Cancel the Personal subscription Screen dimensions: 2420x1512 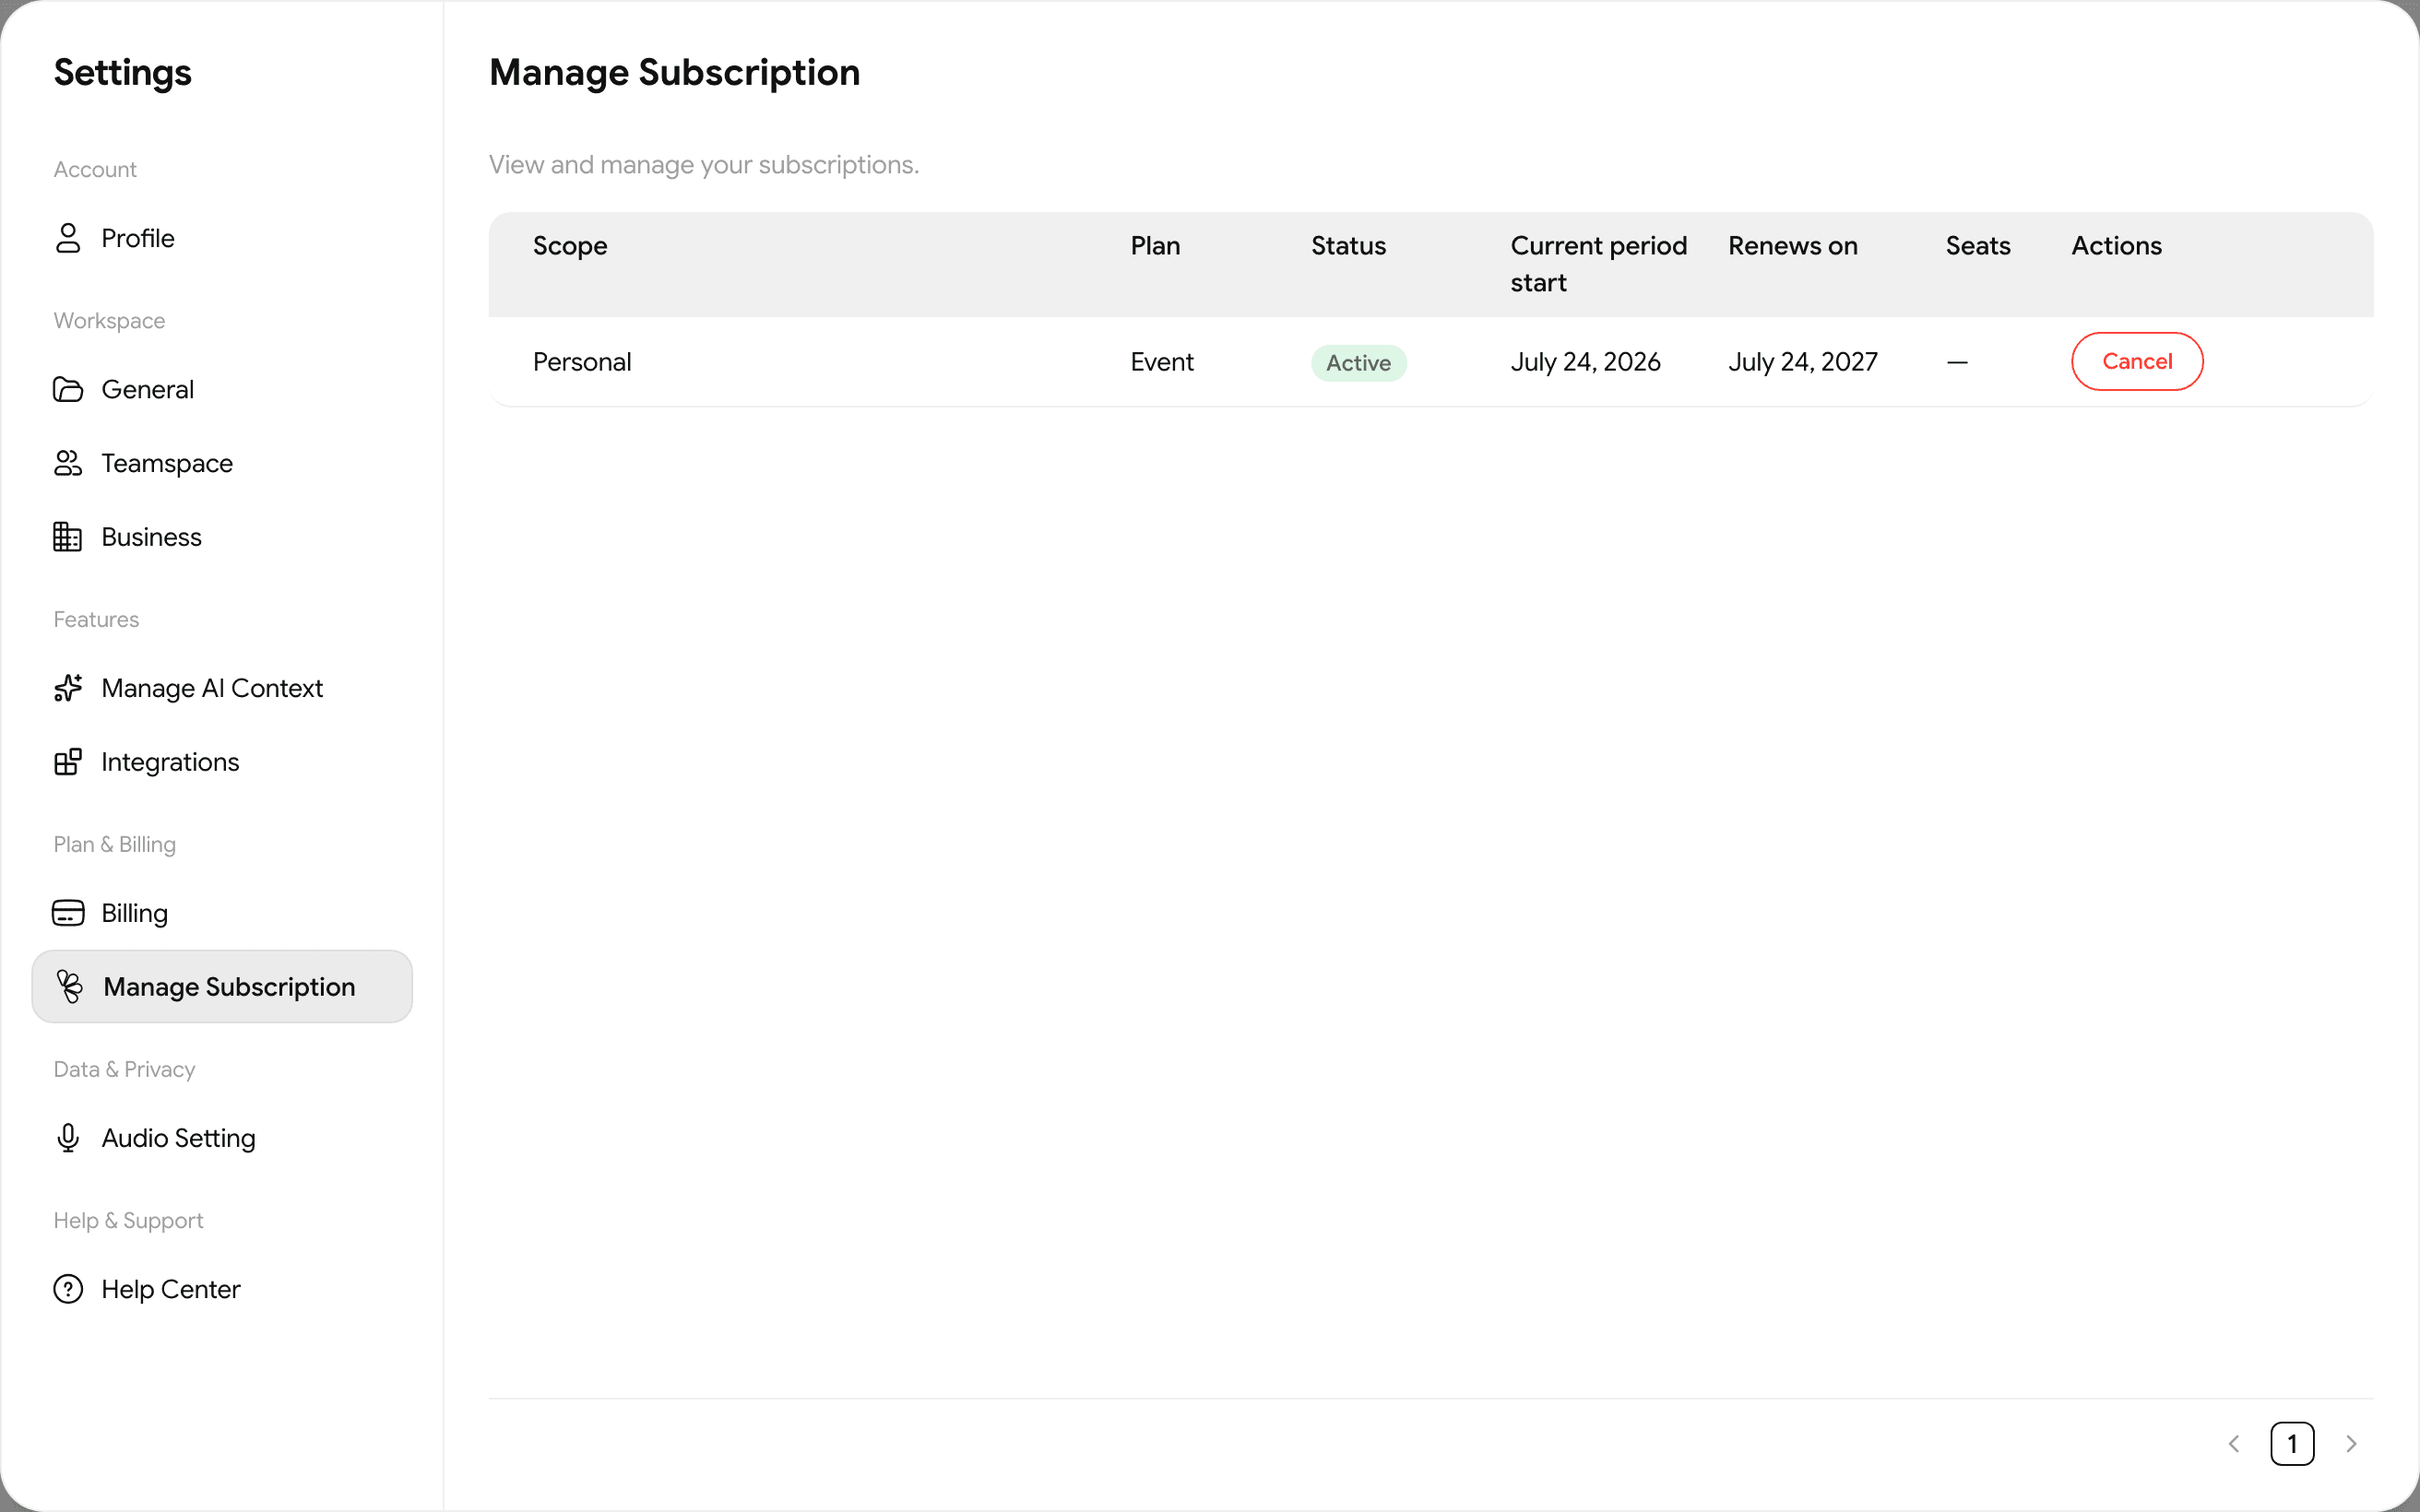pyautogui.click(x=2137, y=361)
